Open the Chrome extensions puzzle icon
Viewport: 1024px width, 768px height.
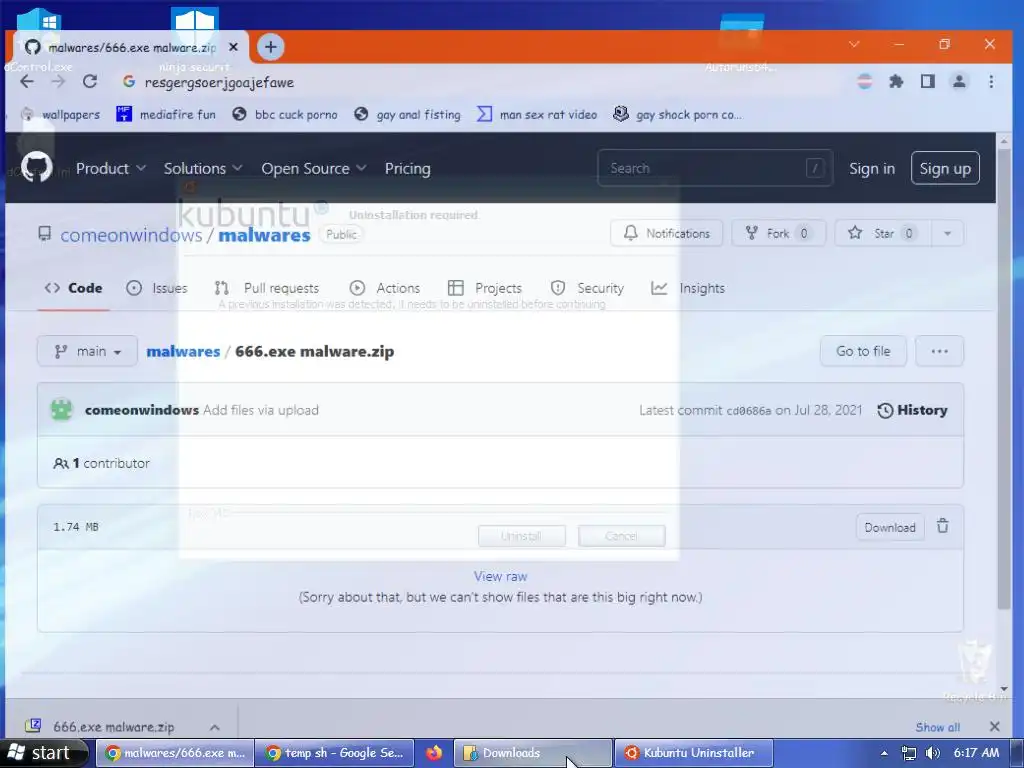(896, 82)
